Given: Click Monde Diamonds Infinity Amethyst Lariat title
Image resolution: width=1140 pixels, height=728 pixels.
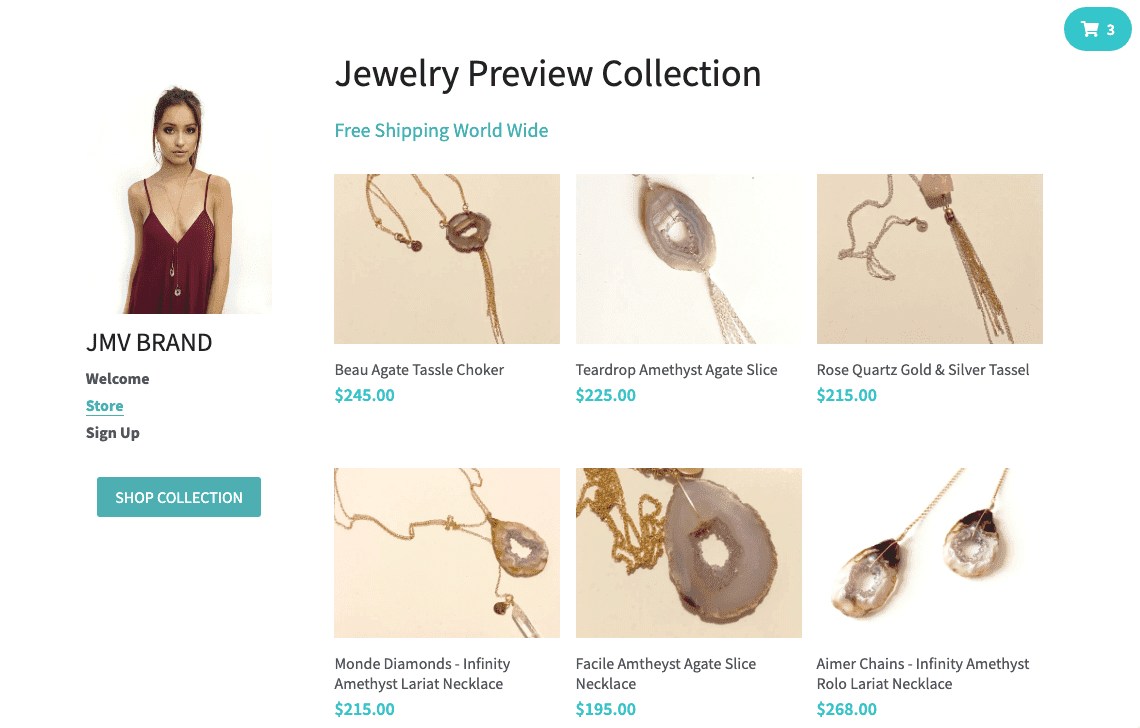Looking at the screenshot, I should tap(422, 674).
